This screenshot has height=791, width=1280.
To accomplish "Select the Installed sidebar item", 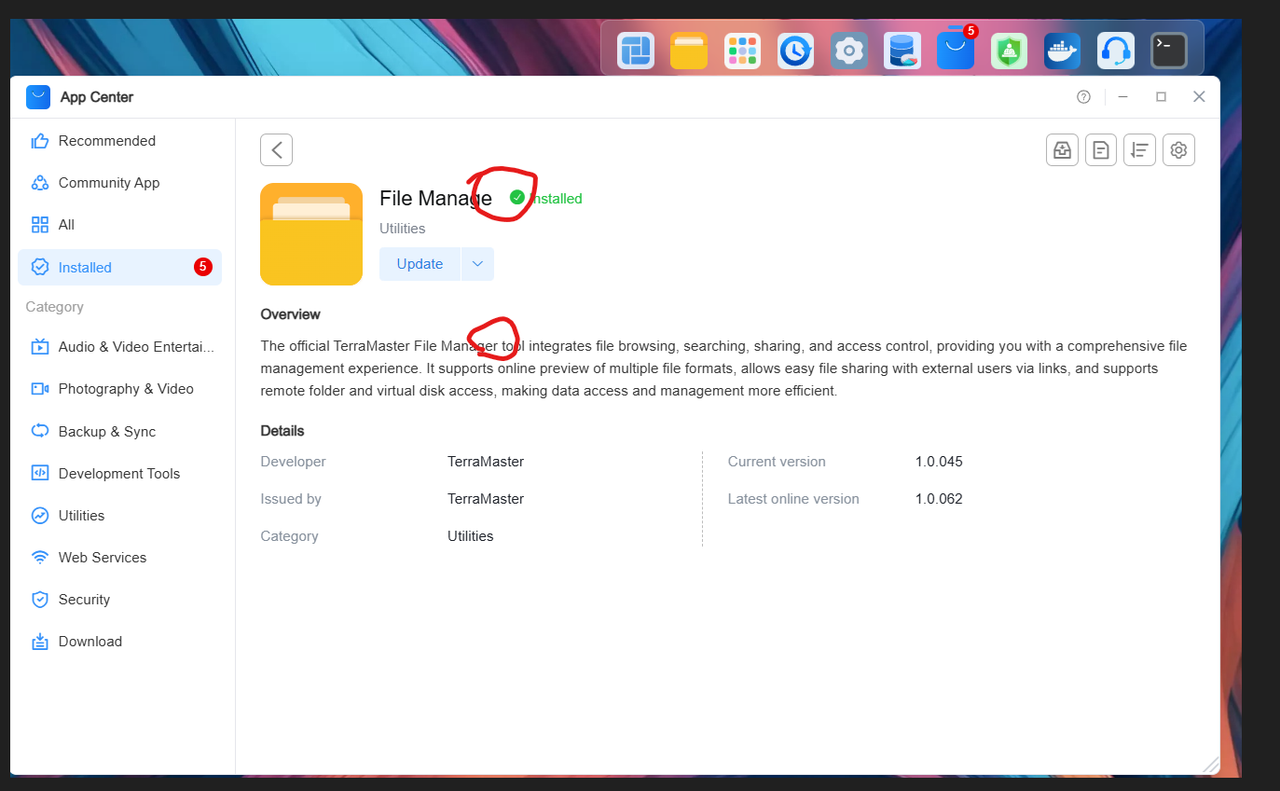I will click(120, 267).
